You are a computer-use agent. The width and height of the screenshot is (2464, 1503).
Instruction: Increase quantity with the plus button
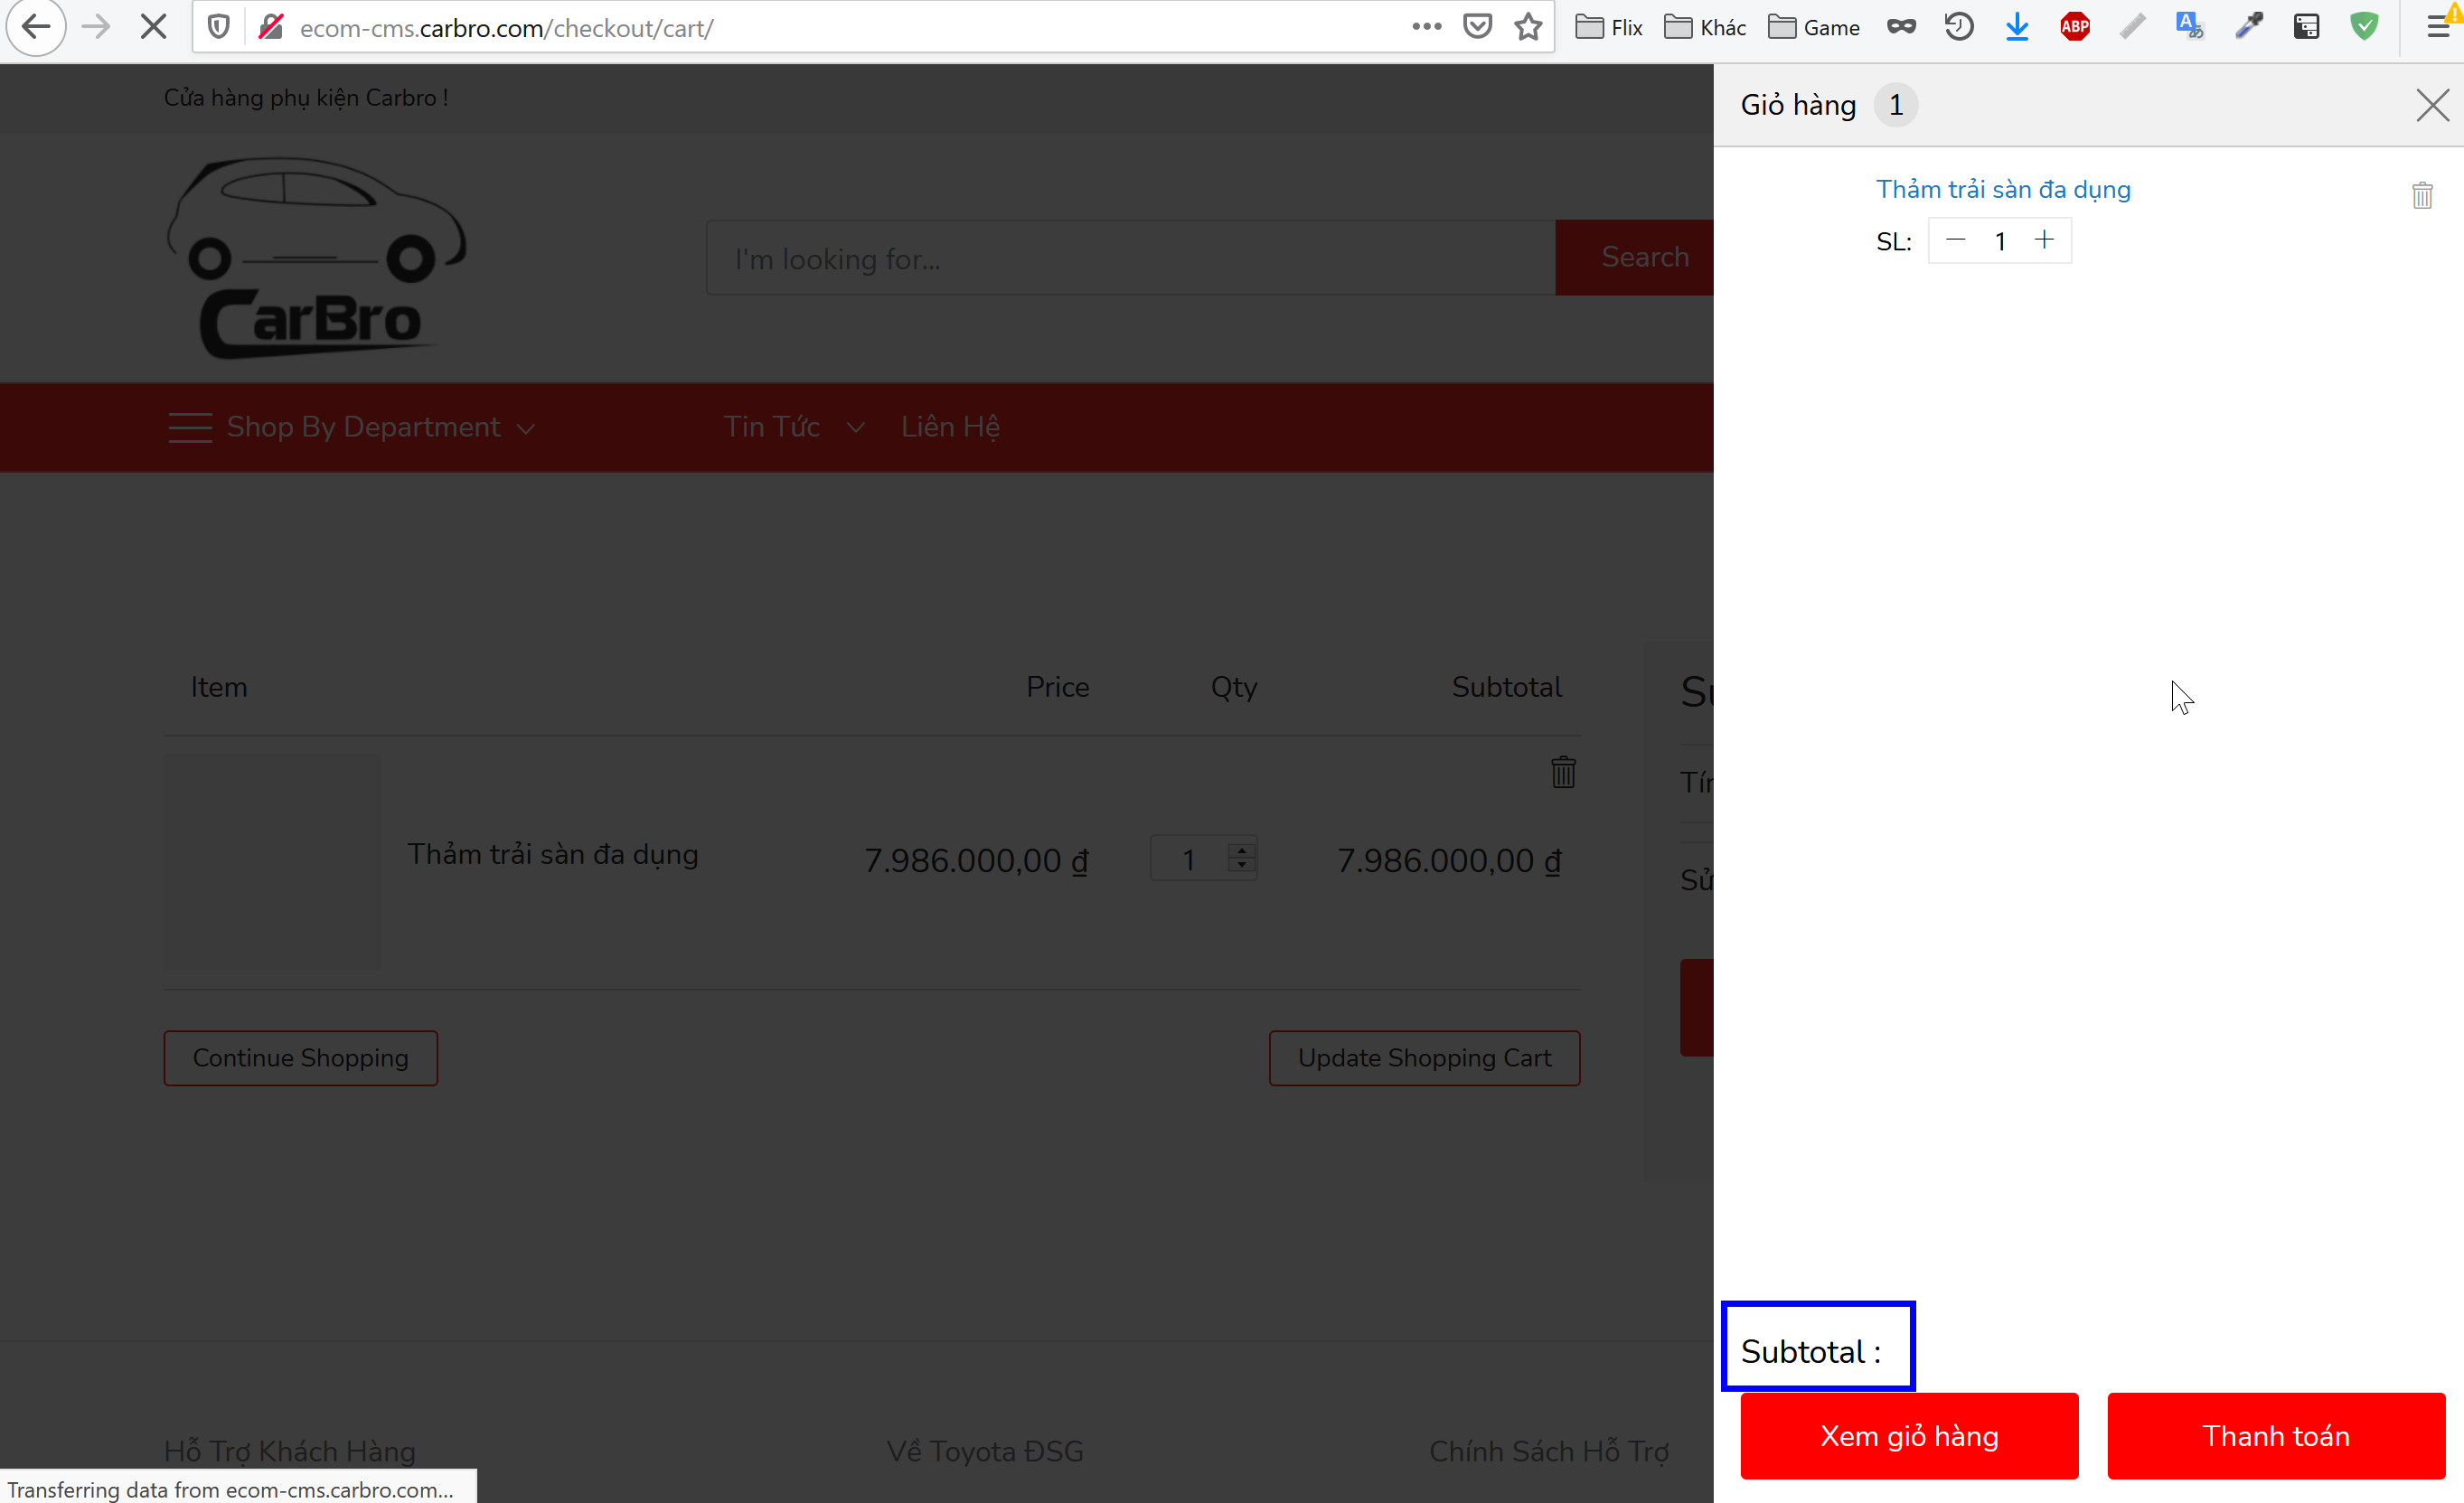pyautogui.click(x=2044, y=240)
